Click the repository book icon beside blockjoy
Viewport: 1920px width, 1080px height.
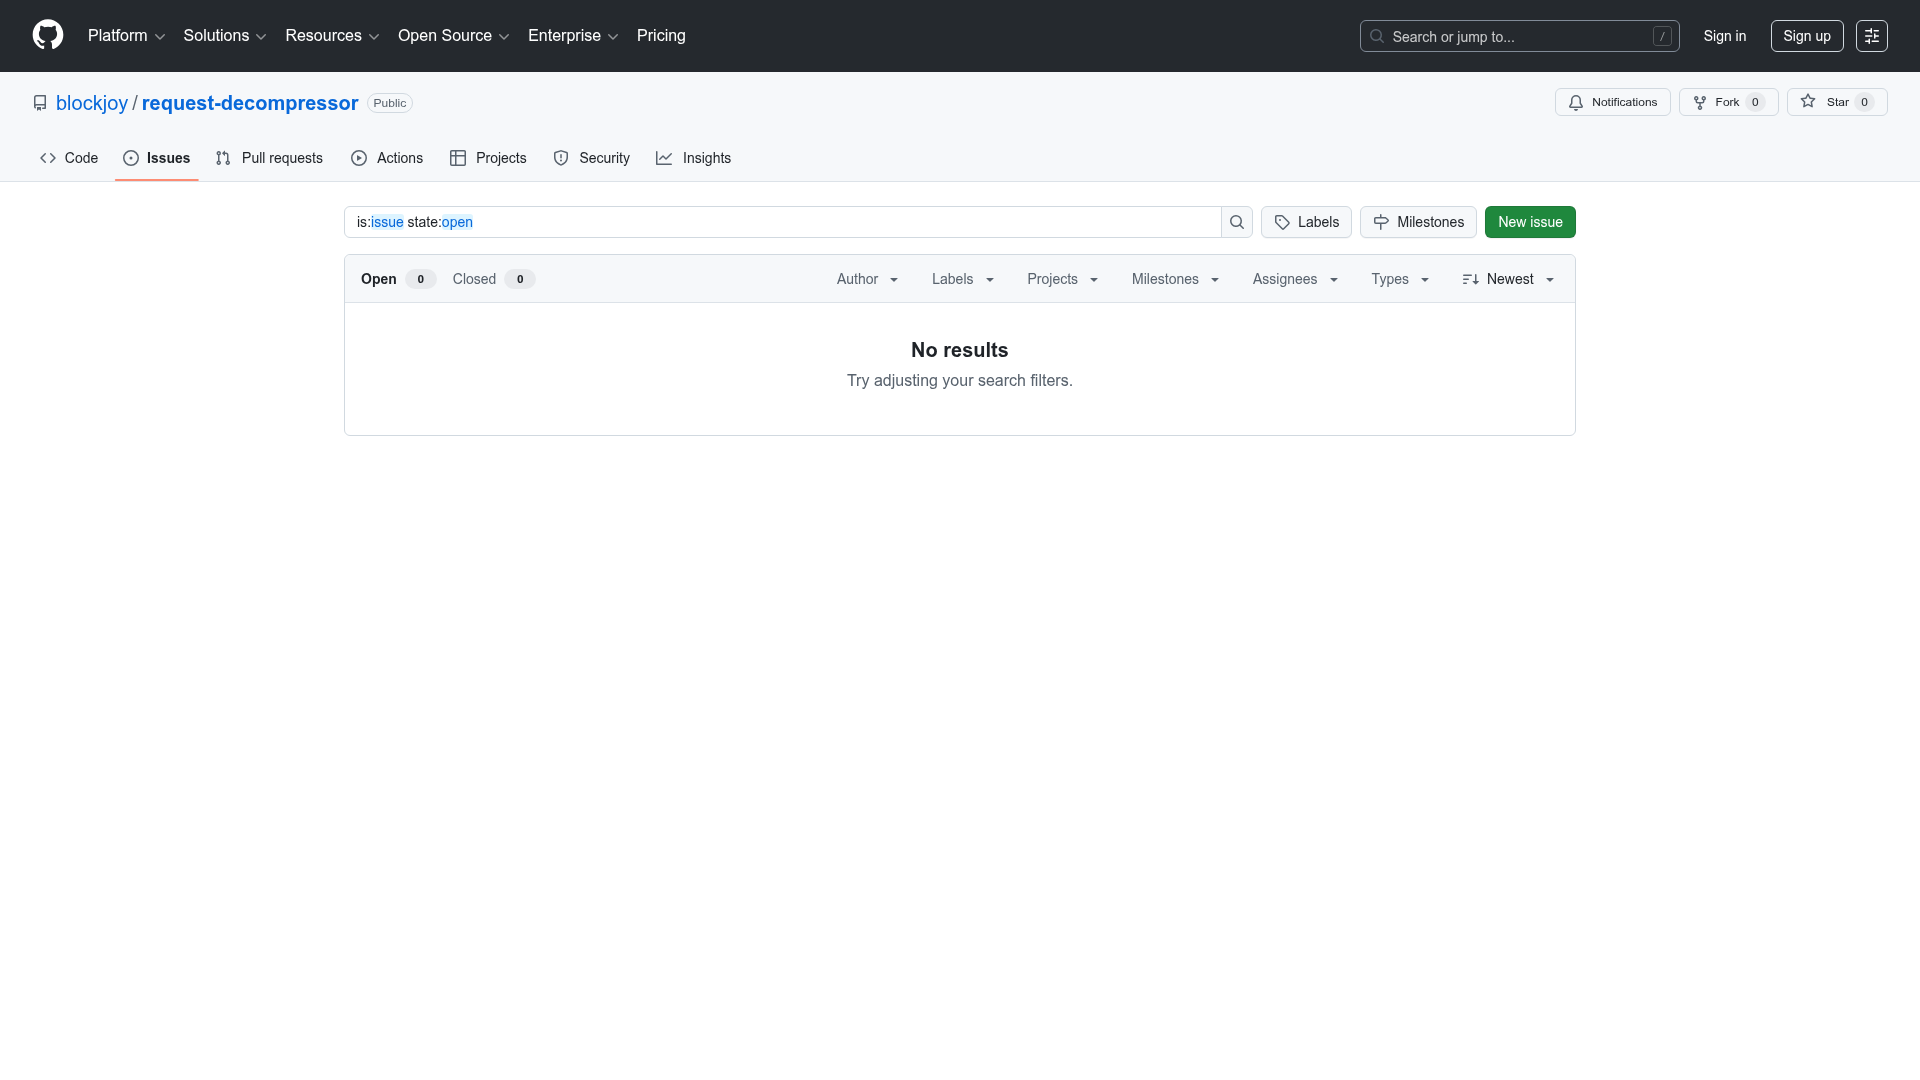click(40, 103)
